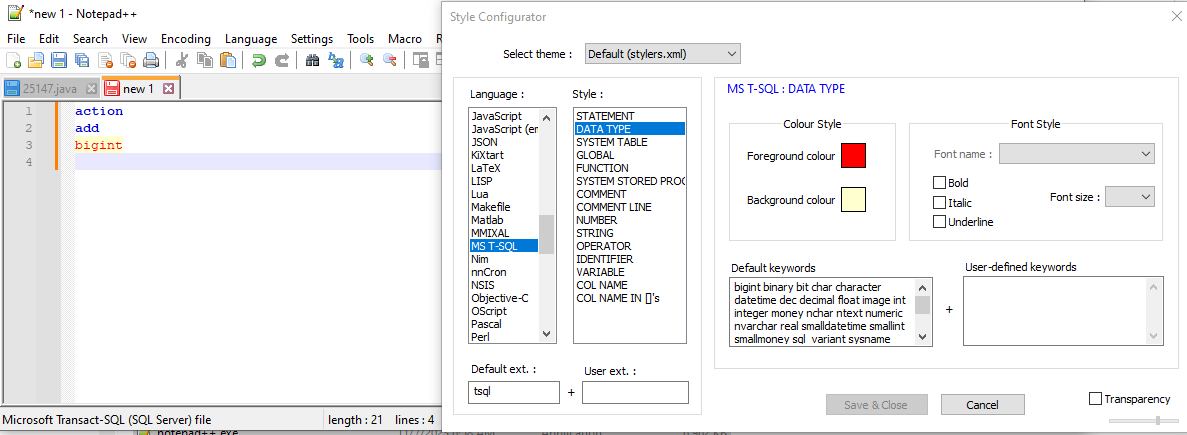Select Makefile in the Language list
Viewport: 1187px width, 435px height.
coord(503,207)
